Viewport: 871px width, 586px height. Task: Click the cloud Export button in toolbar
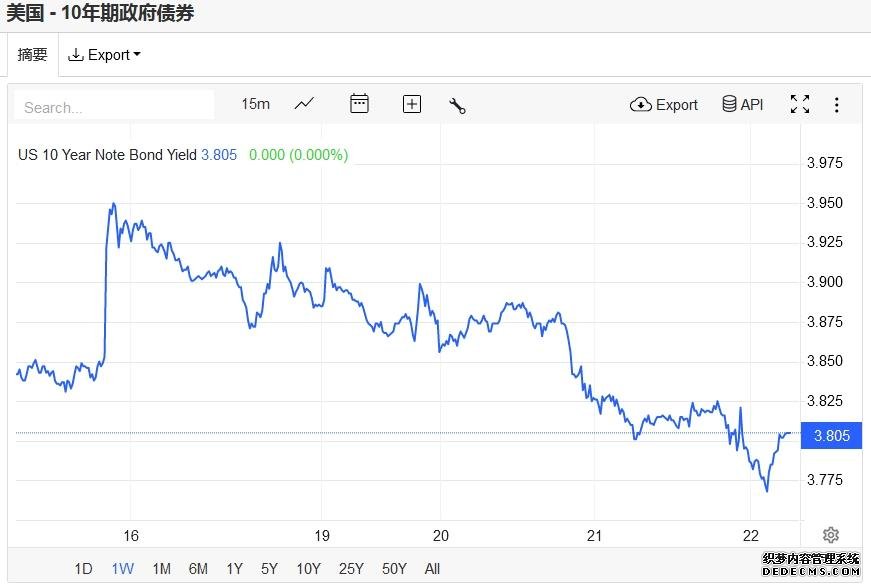[663, 104]
